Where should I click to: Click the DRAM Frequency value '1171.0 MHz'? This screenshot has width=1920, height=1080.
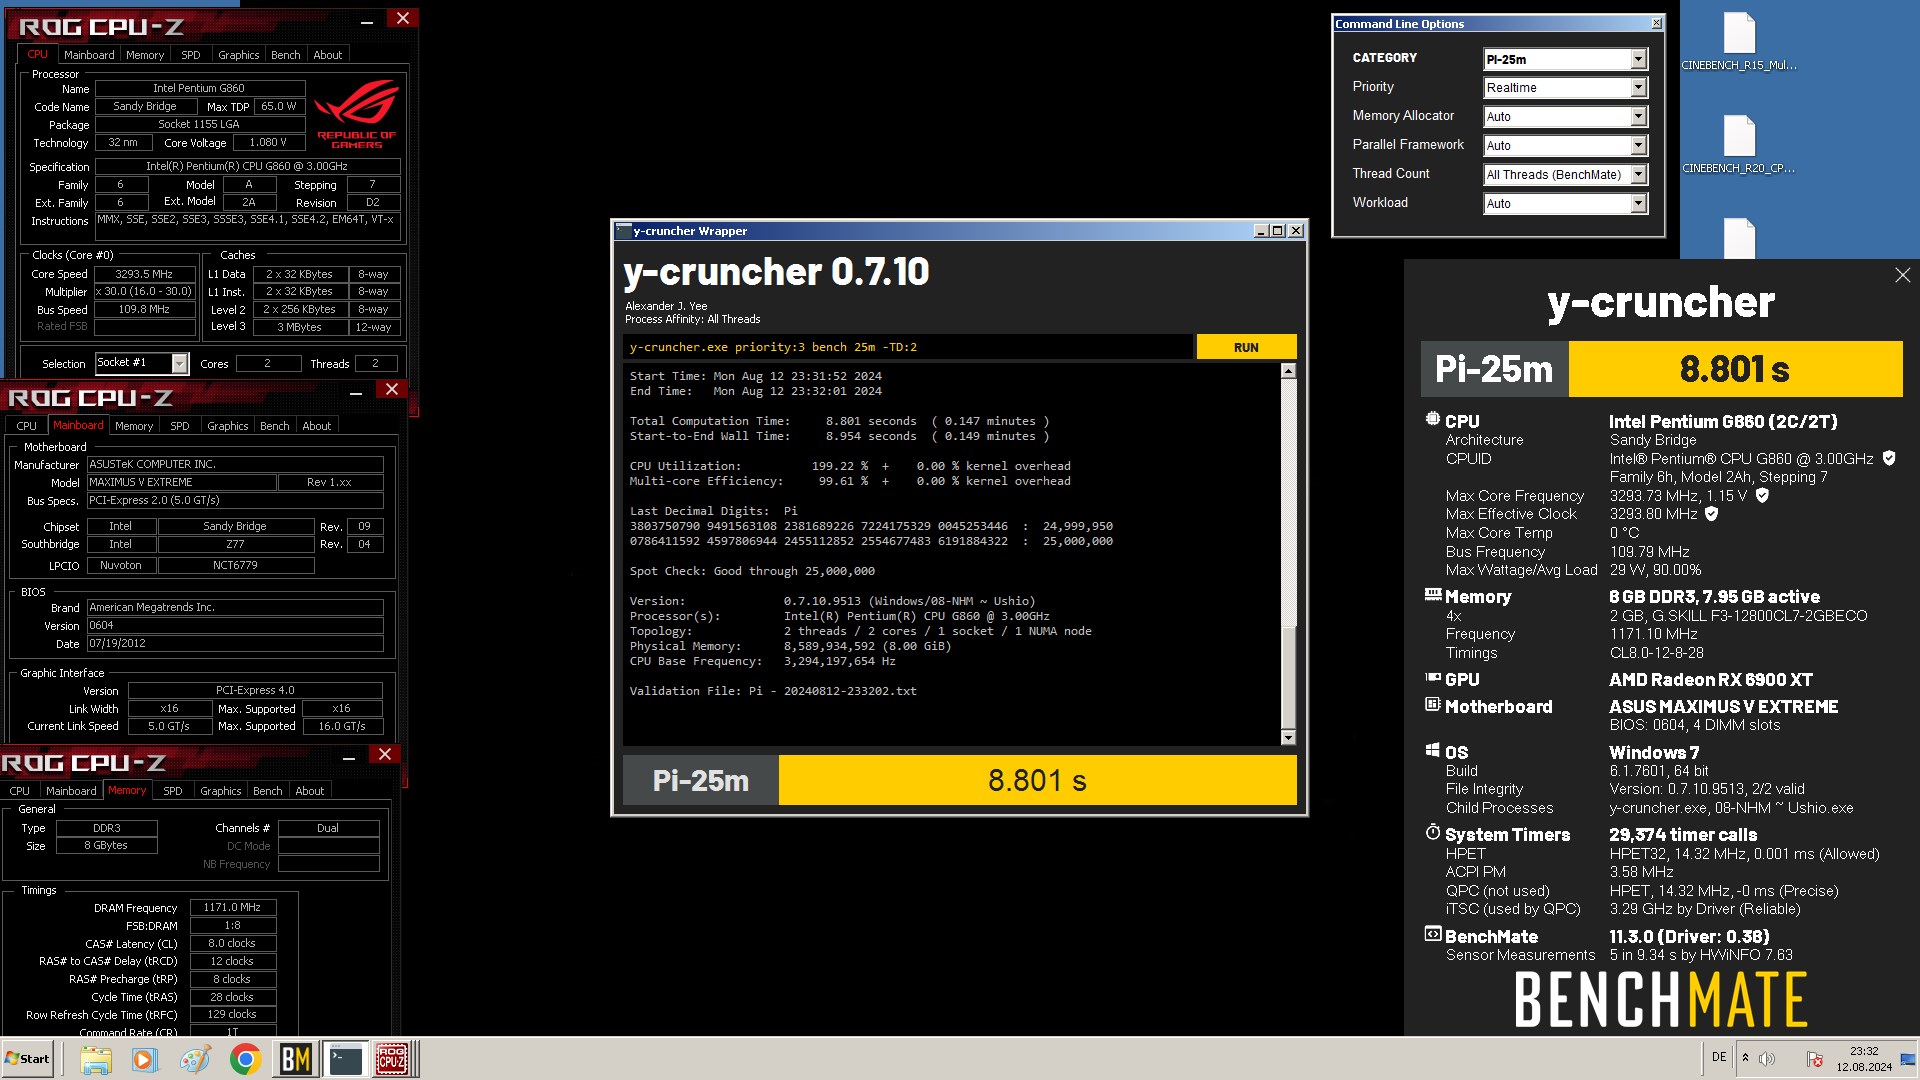[x=232, y=907]
